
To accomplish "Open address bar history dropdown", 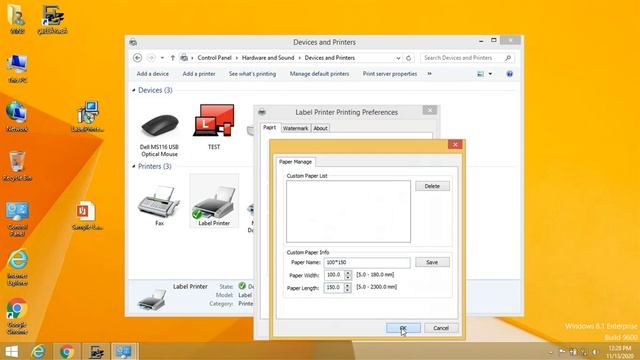I will [398, 58].
